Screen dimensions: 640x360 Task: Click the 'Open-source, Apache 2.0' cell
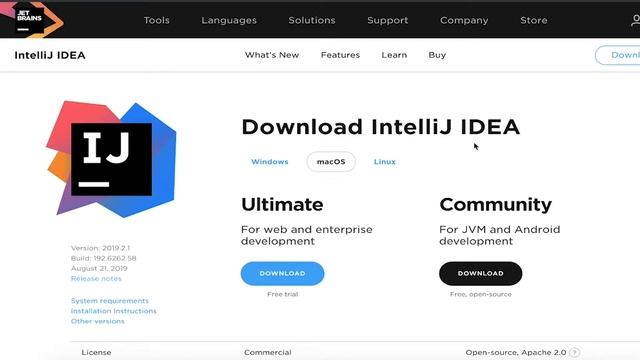pos(516,352)
